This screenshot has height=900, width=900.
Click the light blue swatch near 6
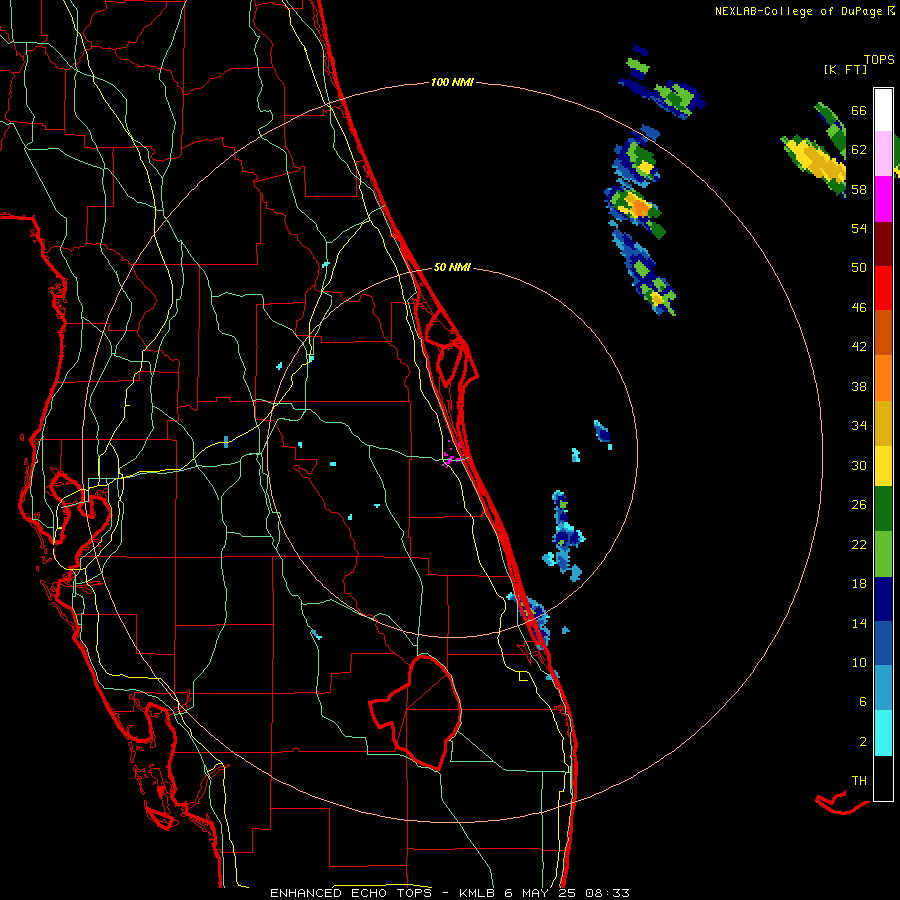(x=883, y=688)
